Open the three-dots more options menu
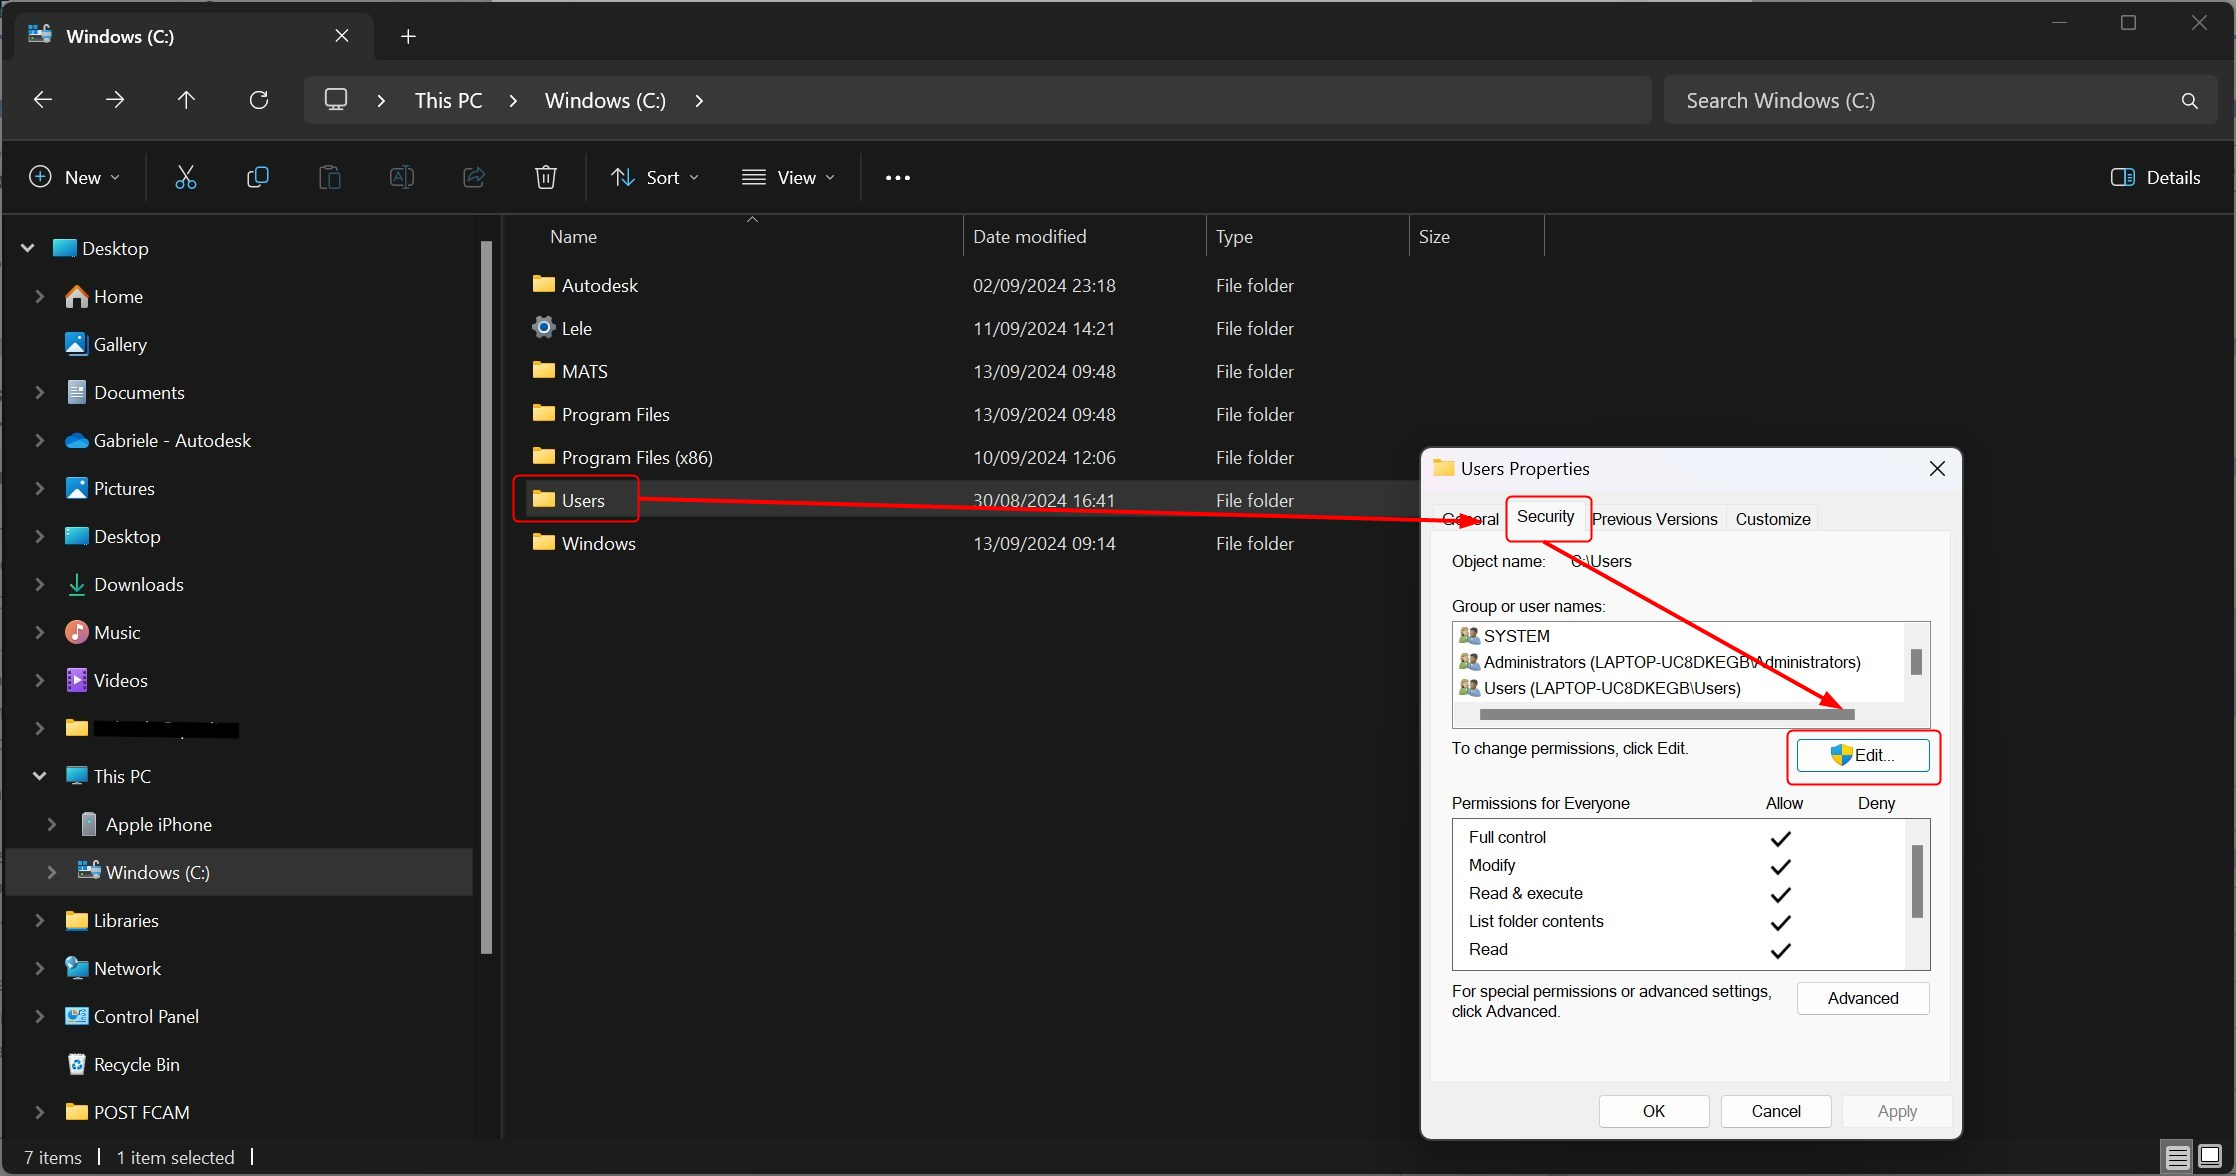Screen dimensions: 2236x1176 (x=897, y=177)
